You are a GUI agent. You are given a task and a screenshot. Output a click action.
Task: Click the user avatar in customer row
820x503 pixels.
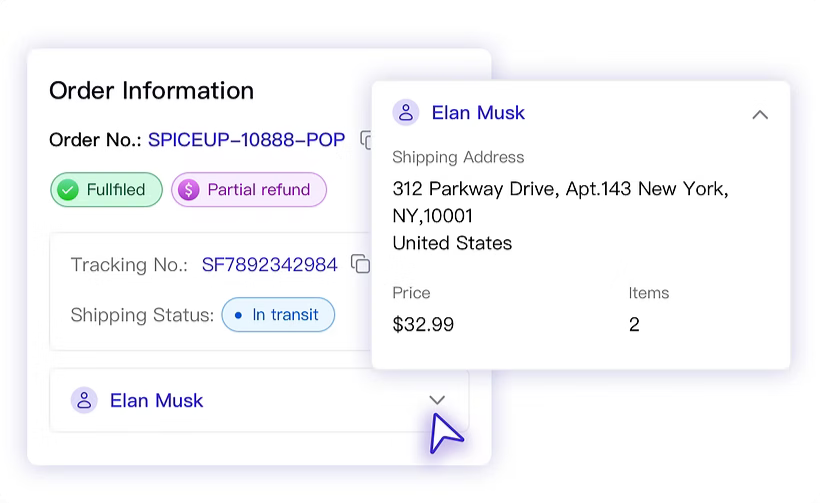(84, 400)
